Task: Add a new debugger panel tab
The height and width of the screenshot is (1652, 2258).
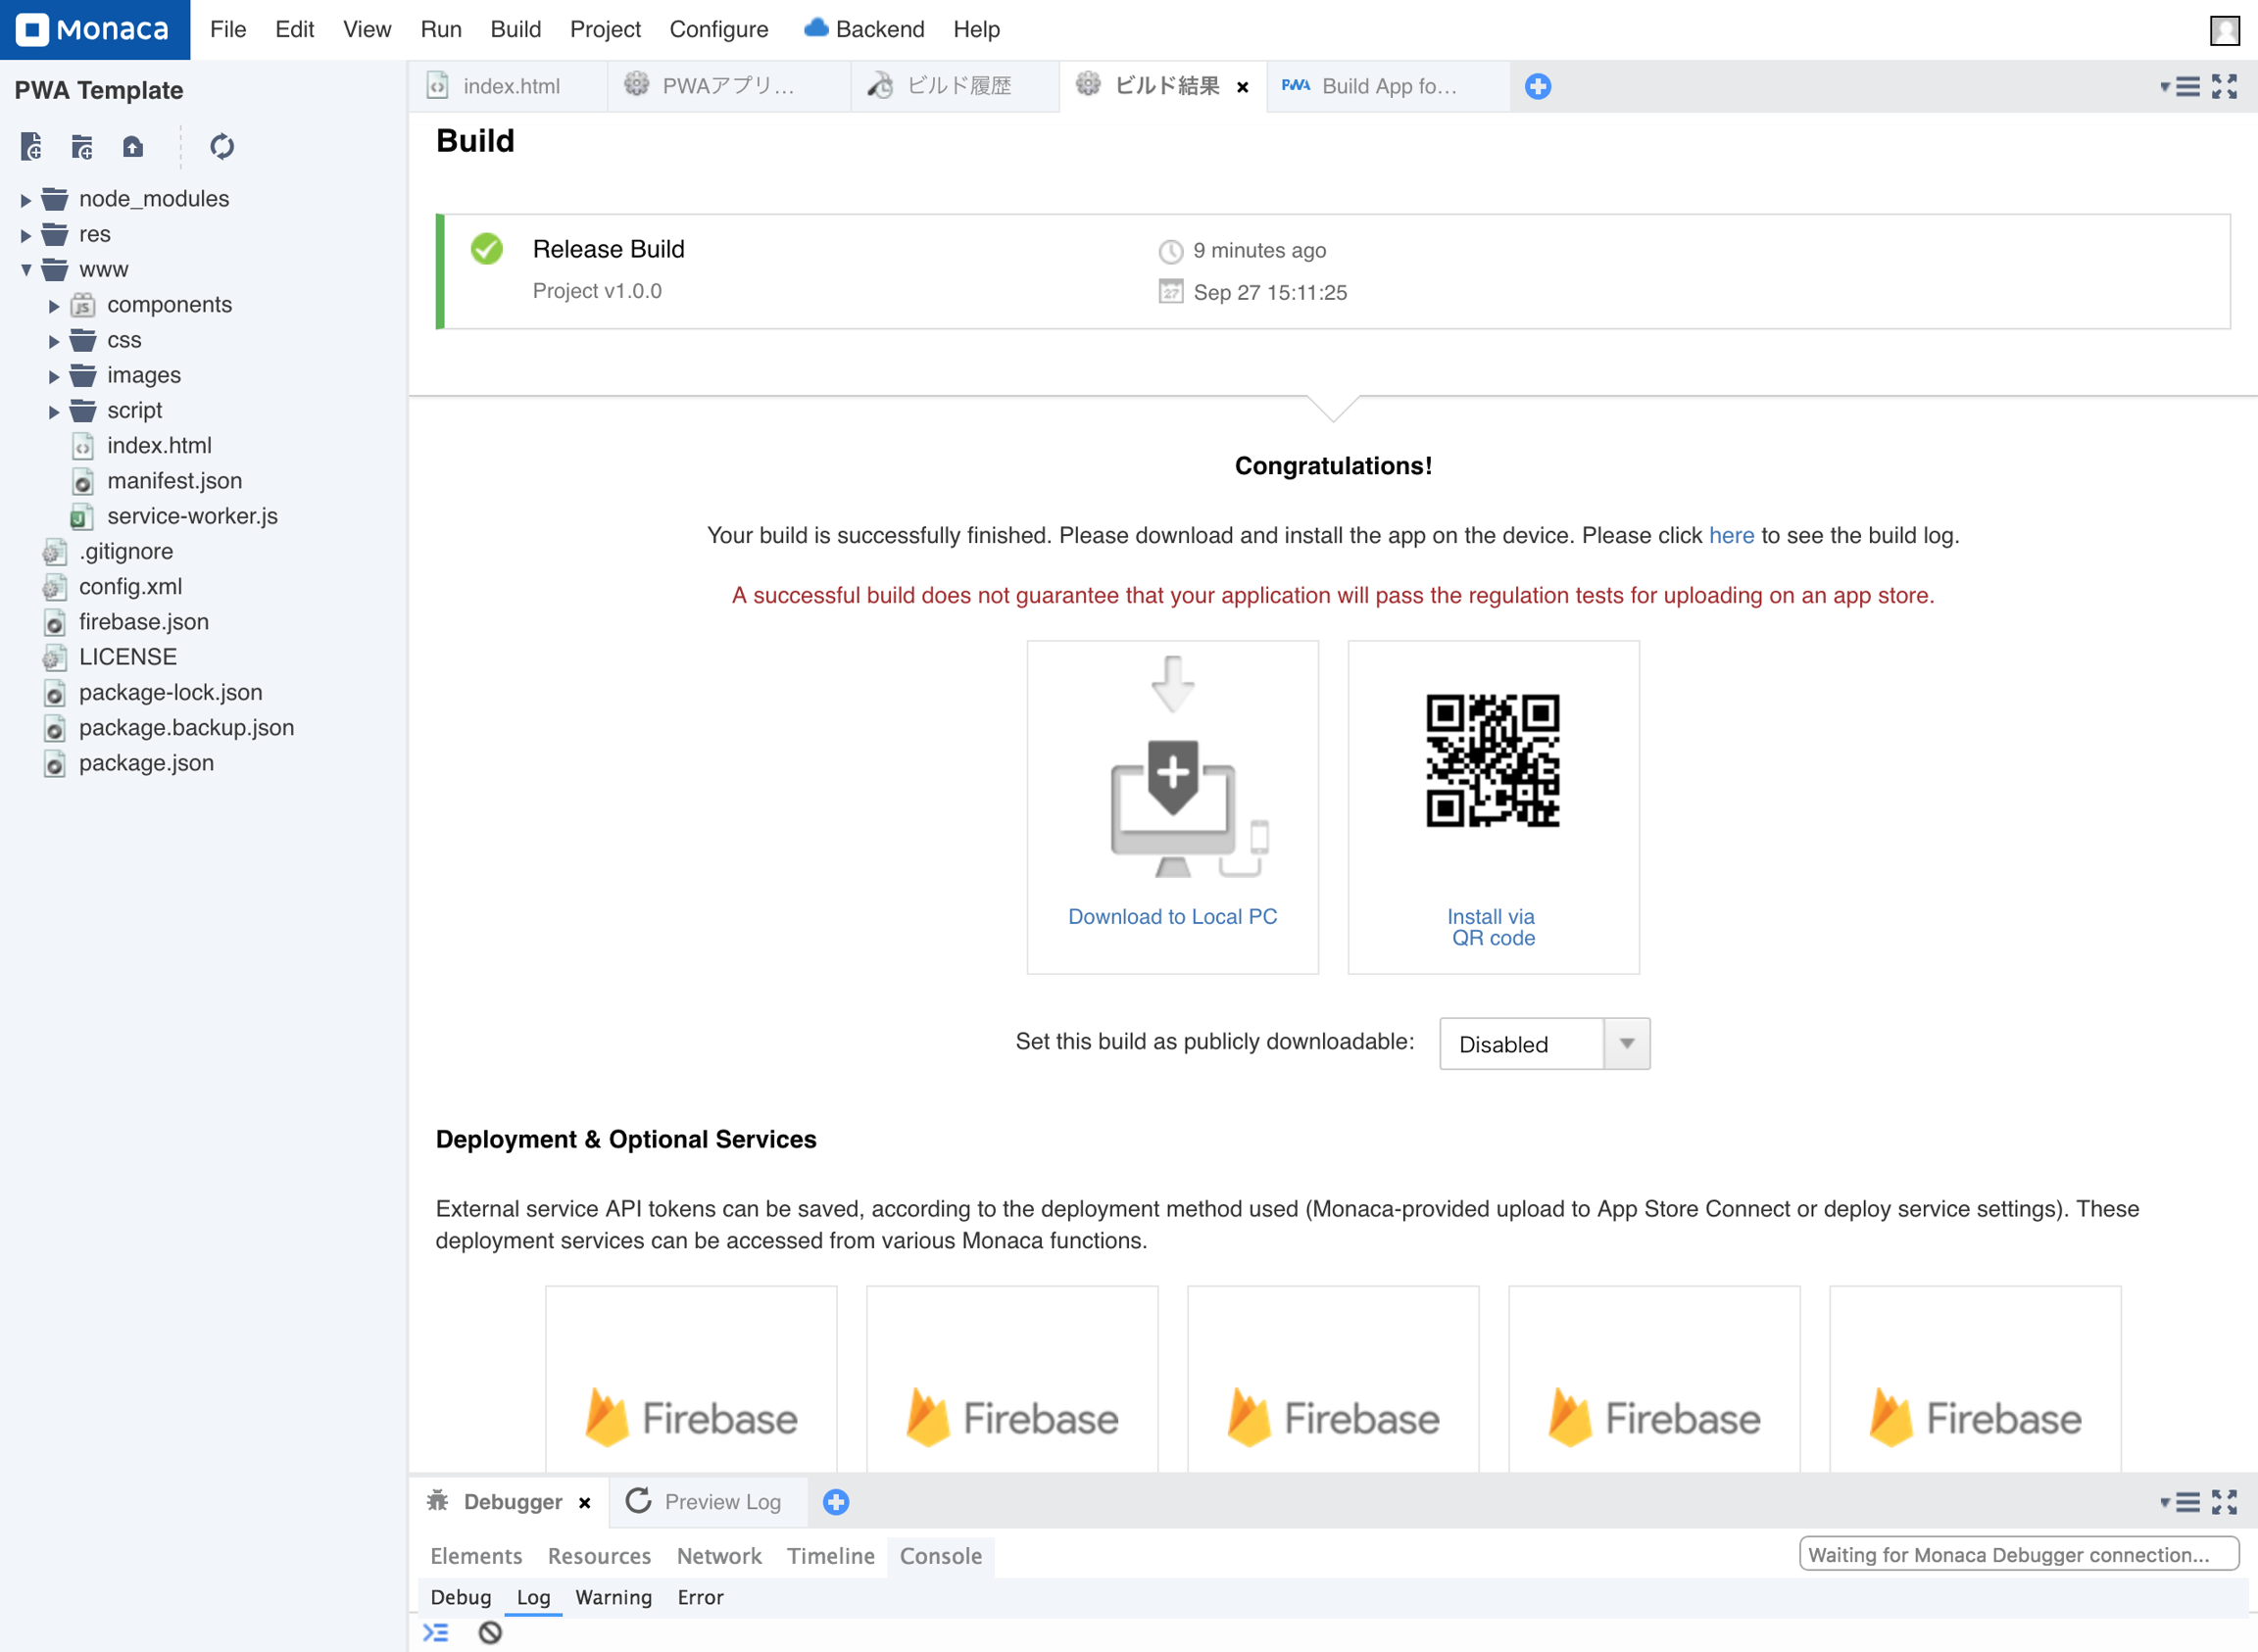Action: click(836, 1501)
